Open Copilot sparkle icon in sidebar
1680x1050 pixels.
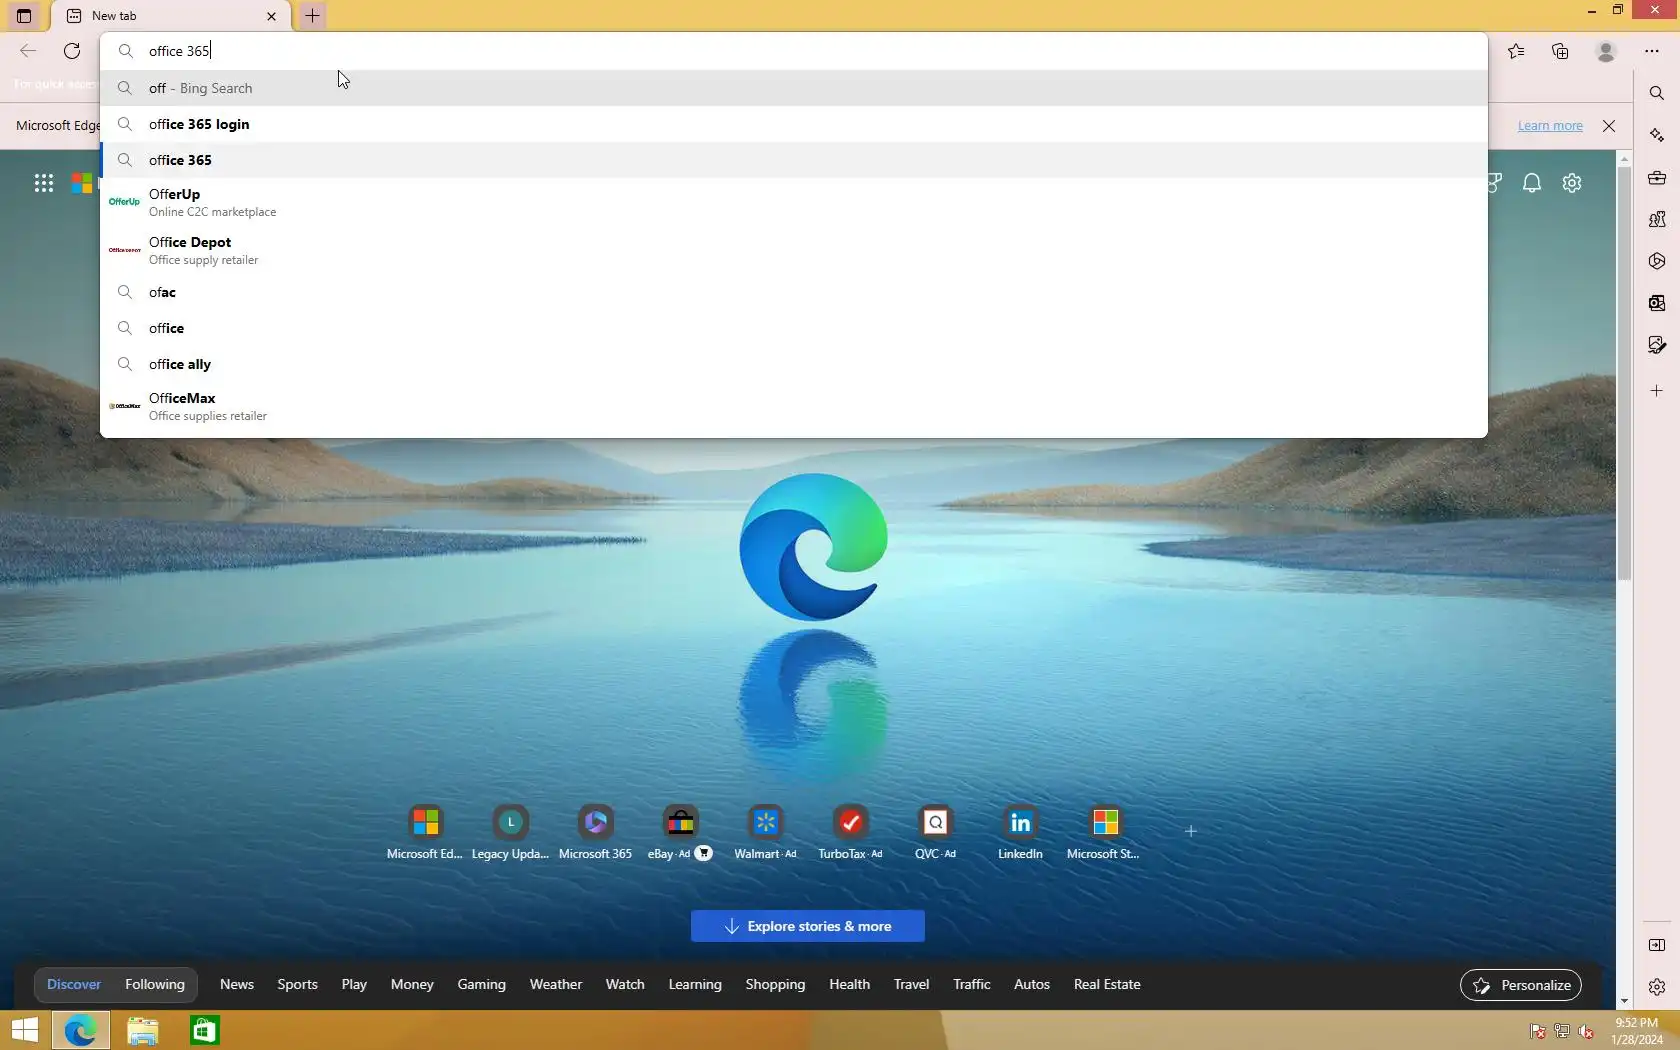[1657, 135]
